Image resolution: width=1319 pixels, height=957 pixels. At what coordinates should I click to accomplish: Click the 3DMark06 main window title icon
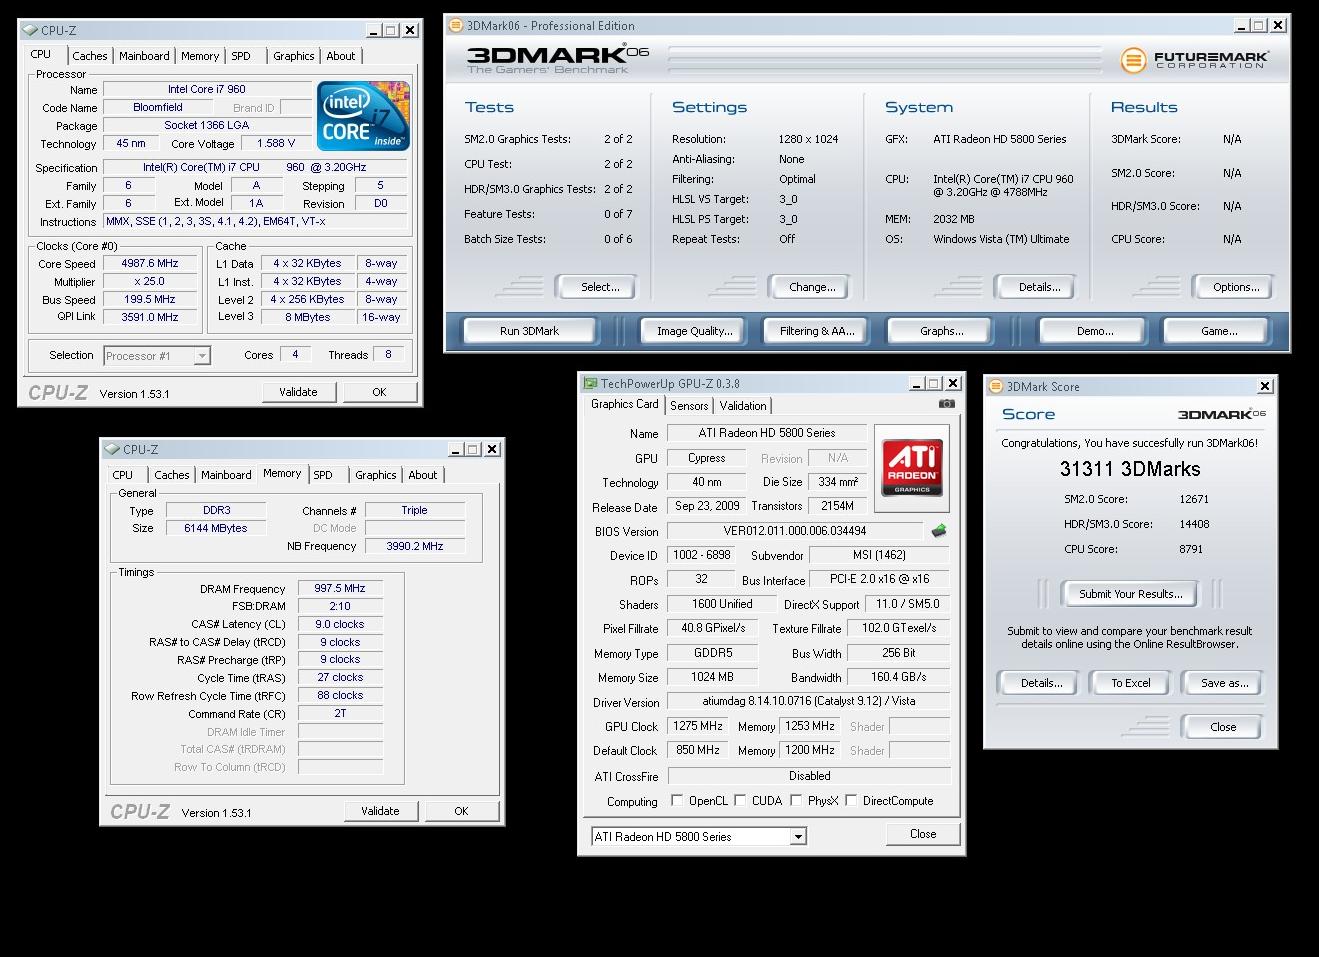coord(456,25)
